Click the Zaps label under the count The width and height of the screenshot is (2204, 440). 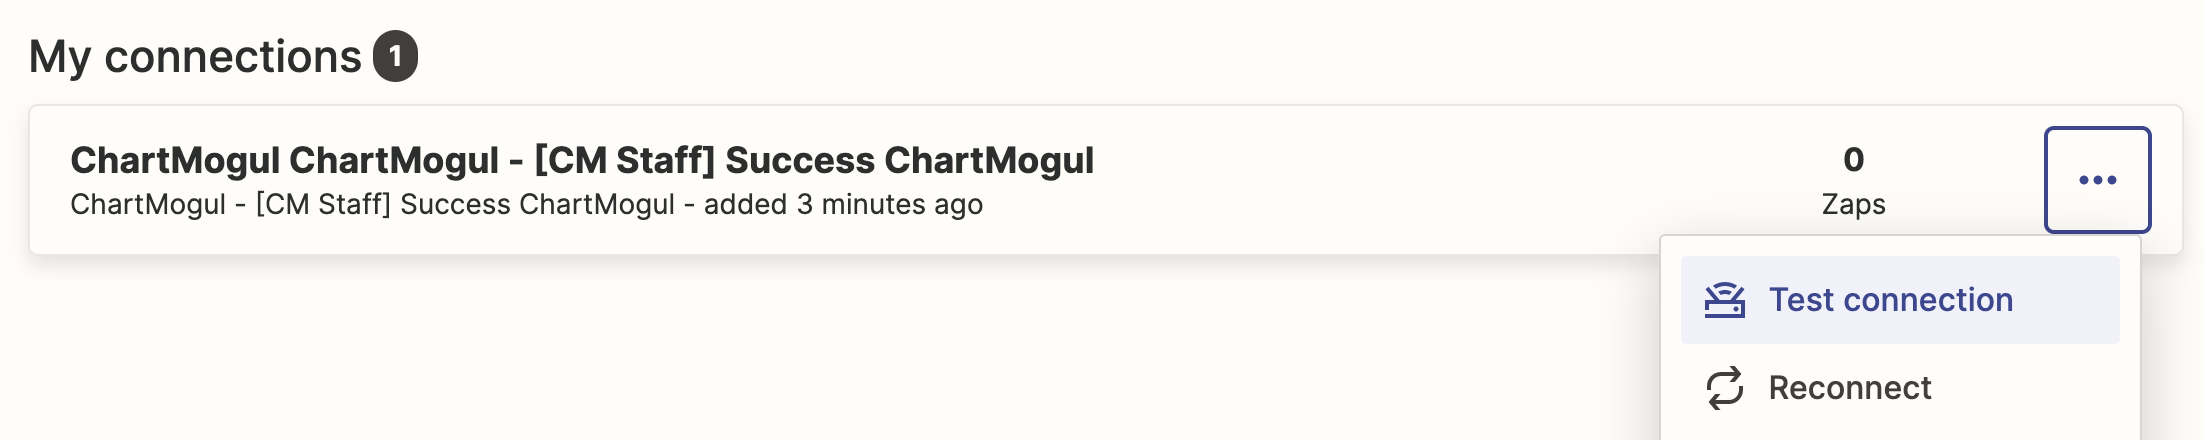click(x=1854, y=204)
